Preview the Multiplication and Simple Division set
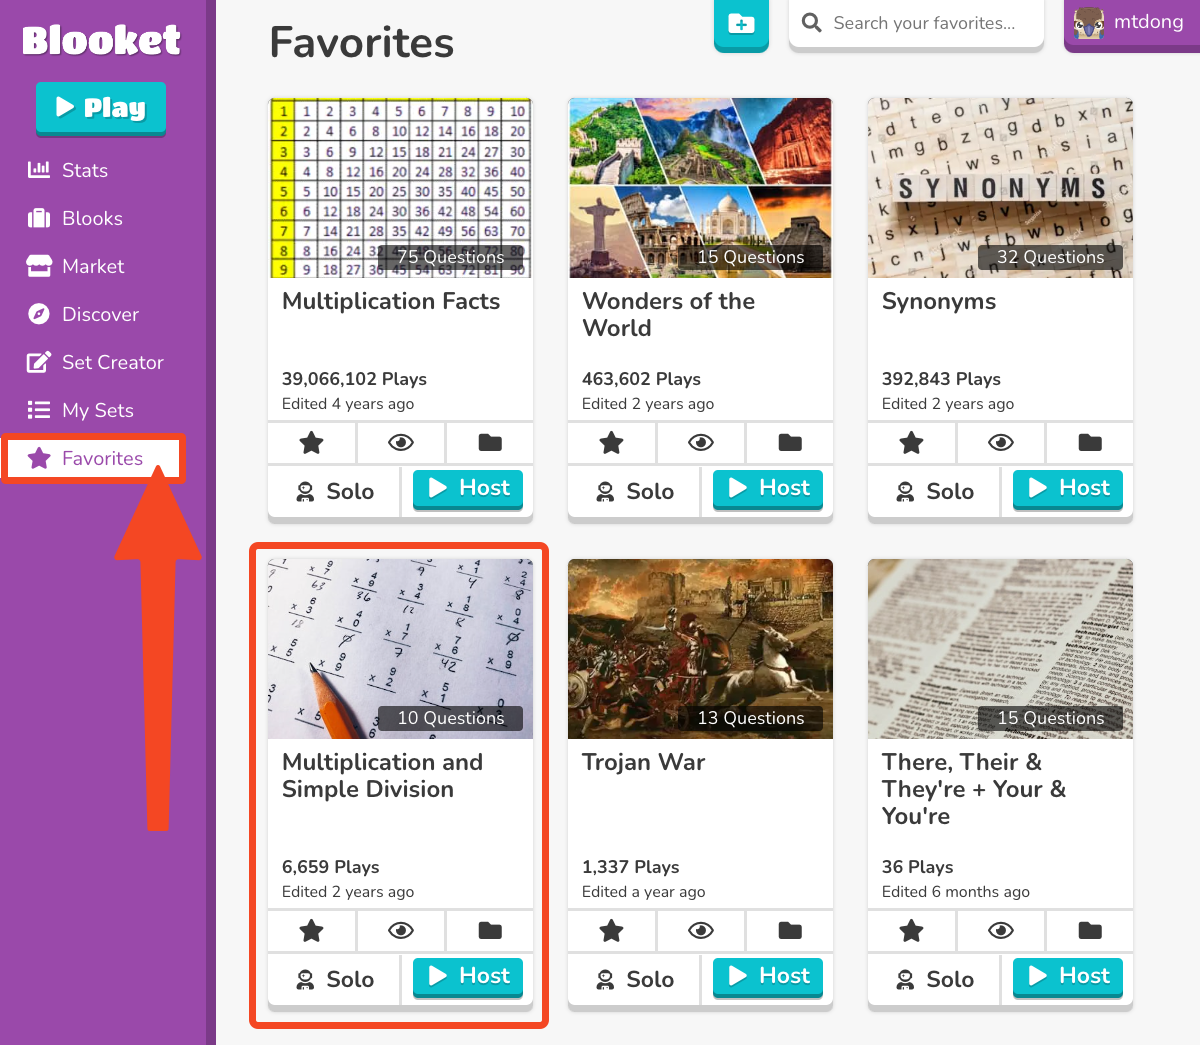 (x=401, y=930)
